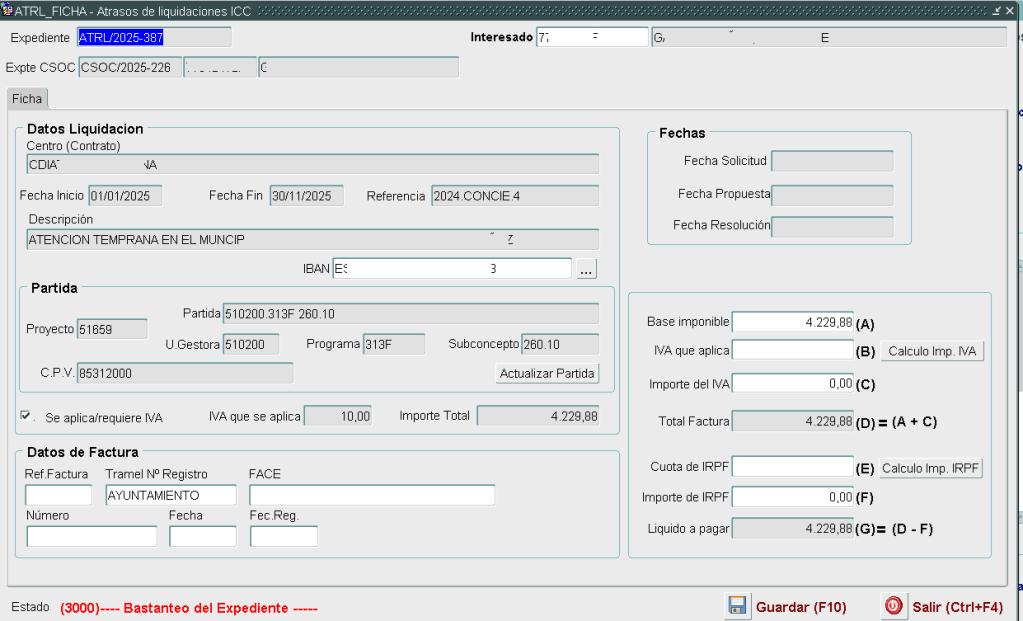1023x621 pixels.
Task: Focus the invoice Número field
Action: point(92,537)
